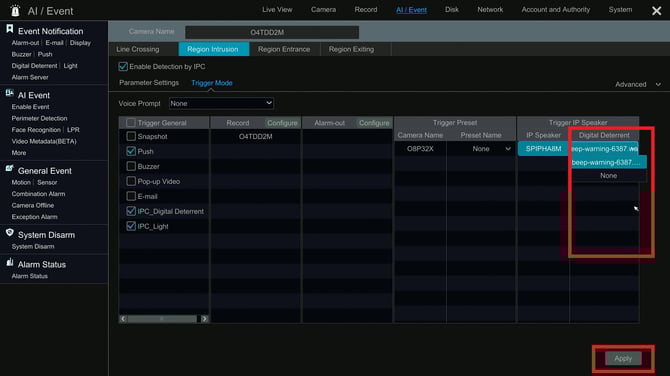Click Configure button for Alarm-out
670x376 pixels.
pyautogui.click(x=374, y=123)
